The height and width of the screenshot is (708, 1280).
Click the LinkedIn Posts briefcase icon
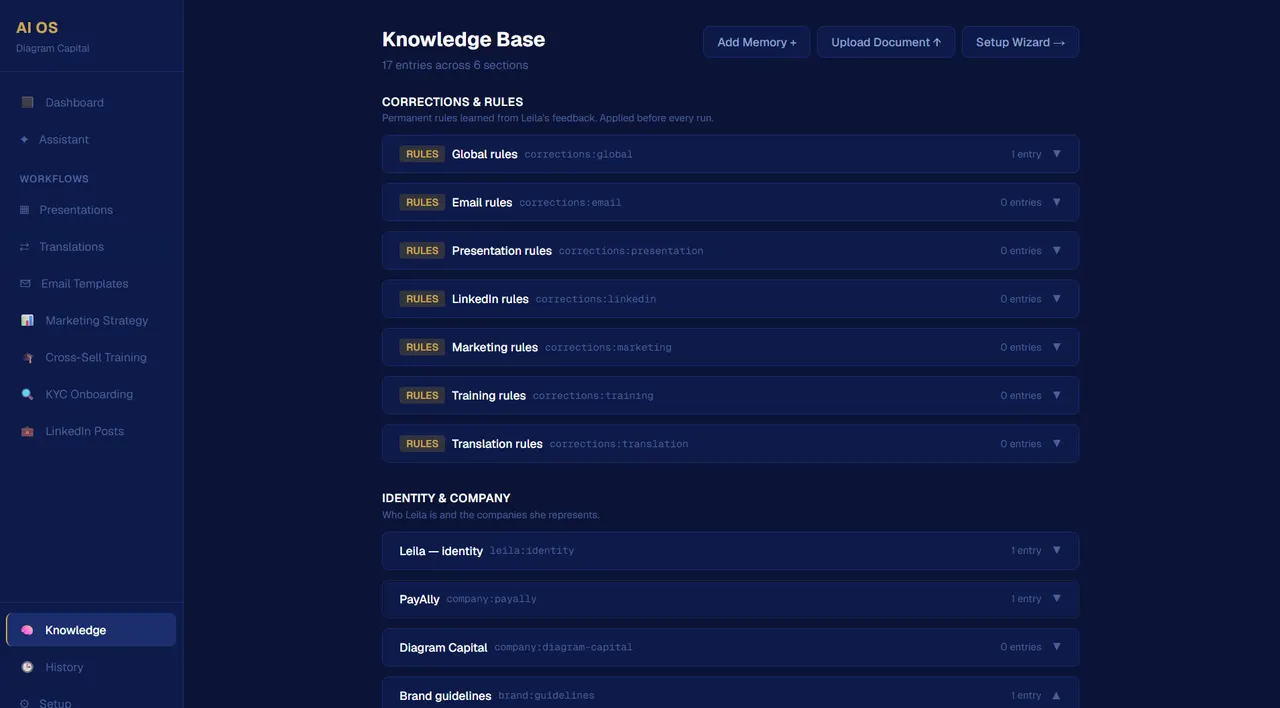(x=27, y=431)
